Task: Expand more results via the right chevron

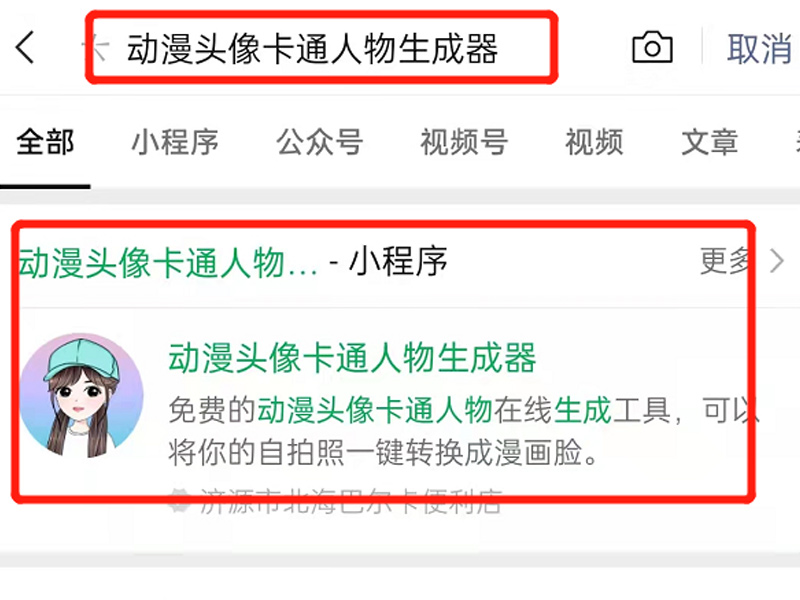Action: (x=777, y=261)
